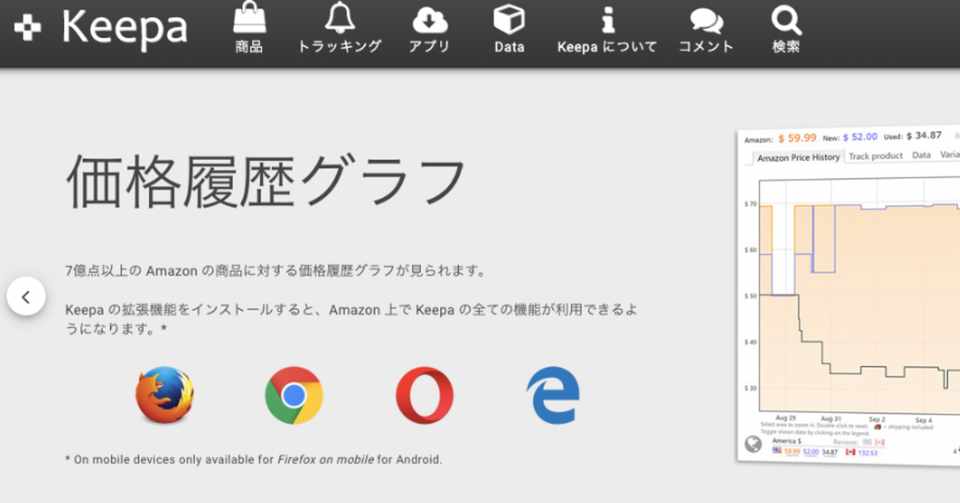Install the Chrome extension via Chrome icon
The height and width of the screenshot is (503, 960).
(x=294, y=395)
